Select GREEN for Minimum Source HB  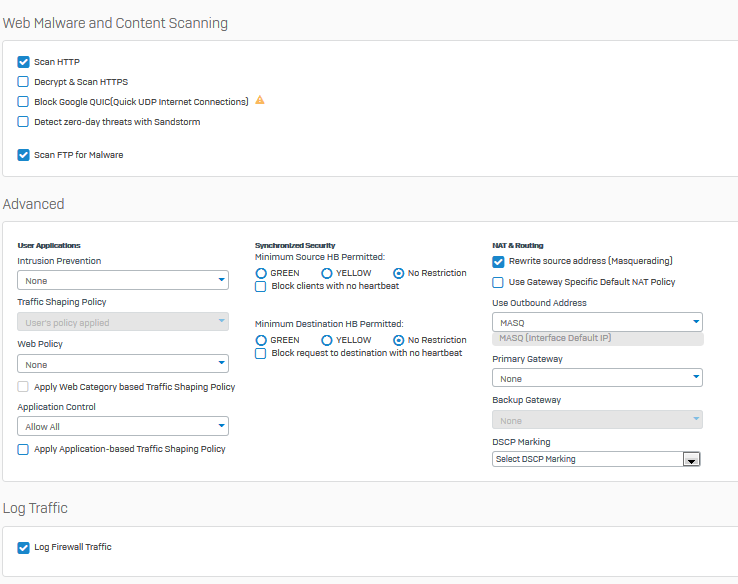tap(262, 273)
